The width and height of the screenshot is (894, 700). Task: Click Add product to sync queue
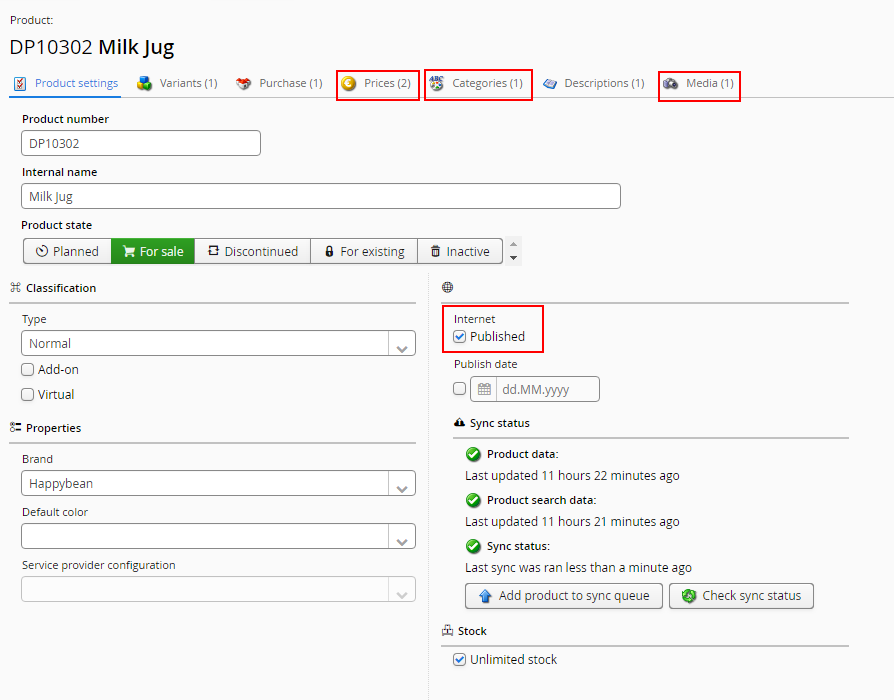564,596
